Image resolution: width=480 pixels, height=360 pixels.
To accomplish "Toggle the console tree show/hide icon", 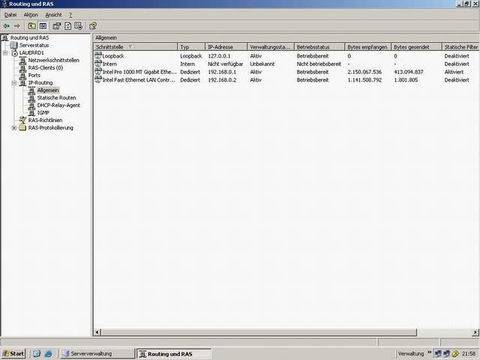I will (43, 26).
